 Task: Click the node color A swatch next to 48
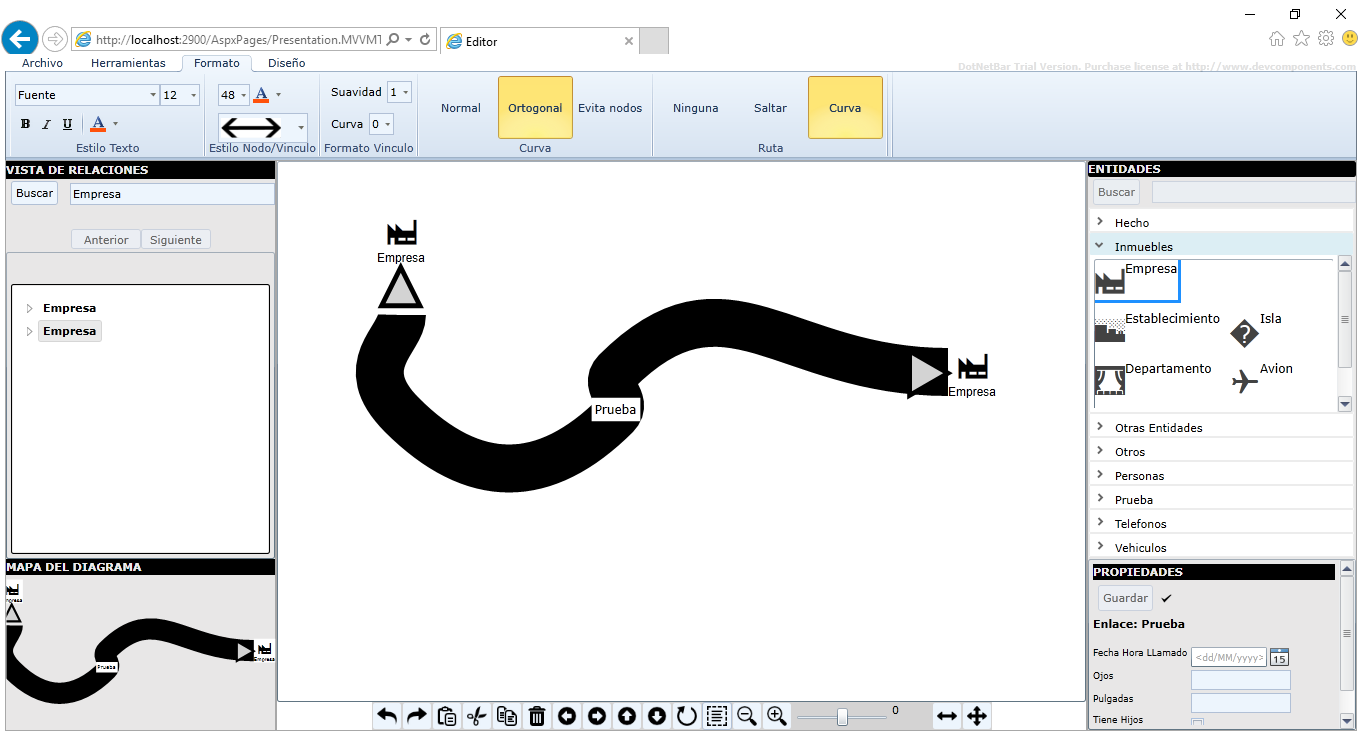(x=261, y=95)
